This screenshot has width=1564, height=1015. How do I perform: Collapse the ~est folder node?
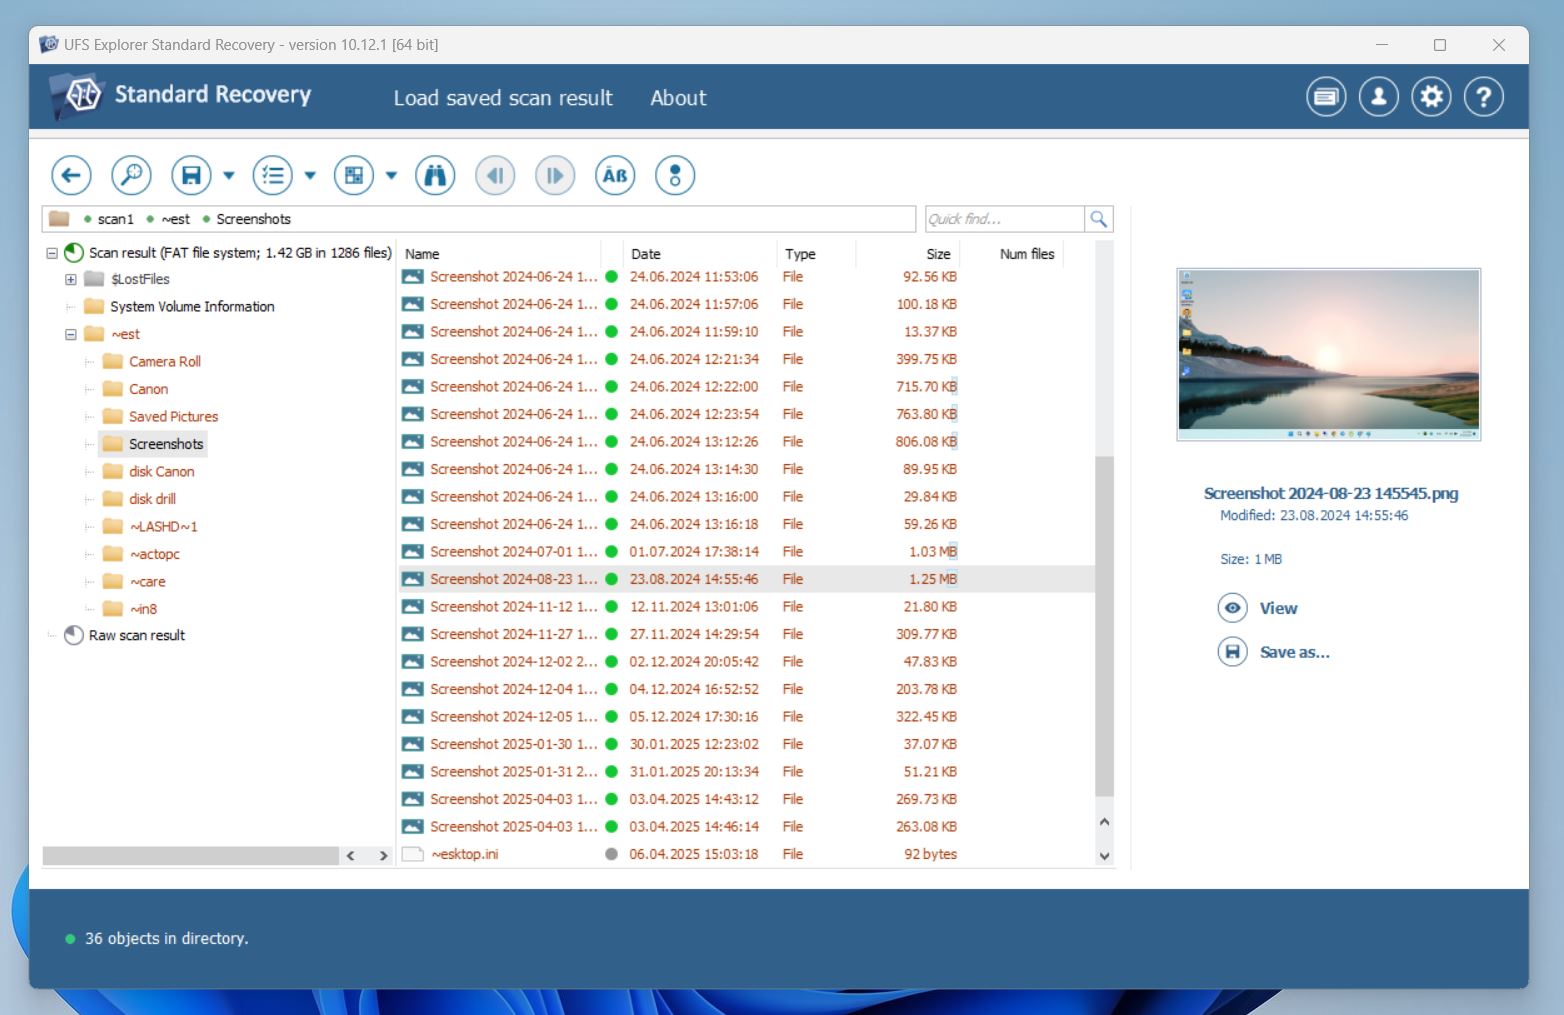click(x=71, y=335)
